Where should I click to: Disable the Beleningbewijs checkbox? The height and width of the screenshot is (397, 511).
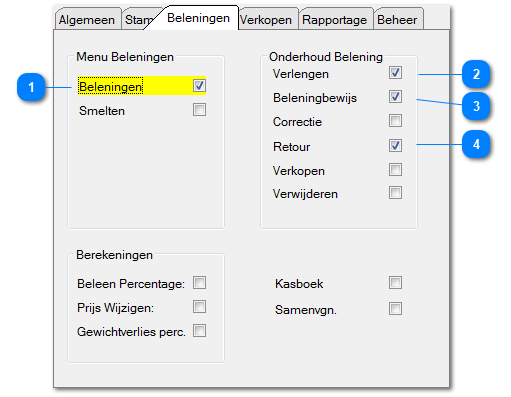pos(395,97)
